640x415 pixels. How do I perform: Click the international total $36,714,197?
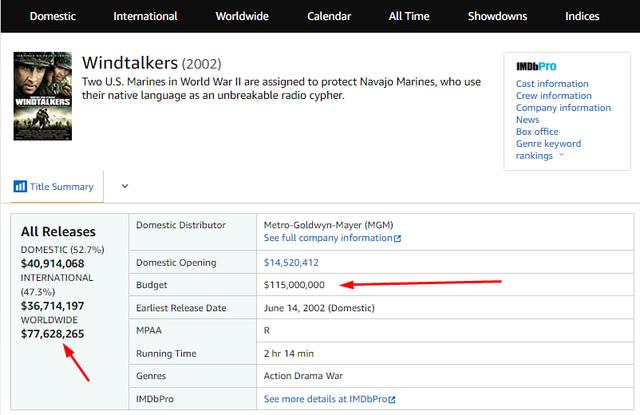pos(52,306)
